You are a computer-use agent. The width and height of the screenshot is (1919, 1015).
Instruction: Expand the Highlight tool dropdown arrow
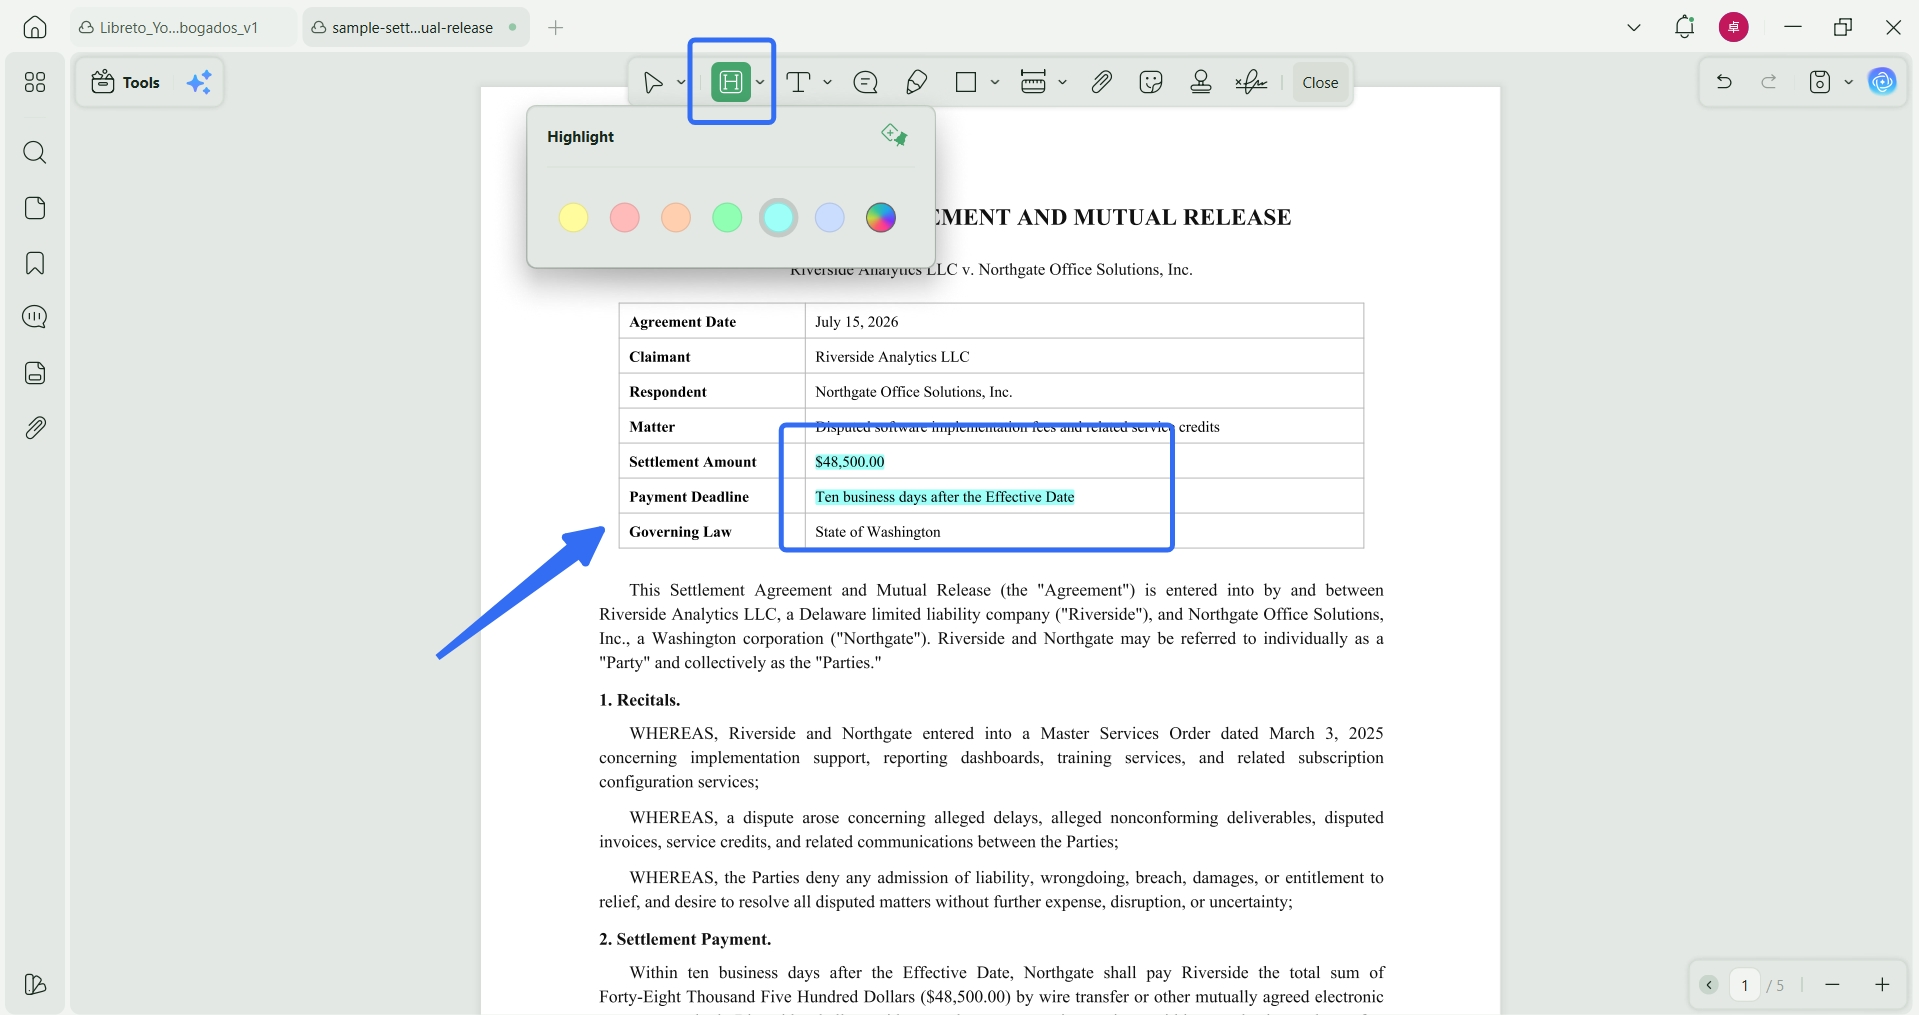pos(760,82)
